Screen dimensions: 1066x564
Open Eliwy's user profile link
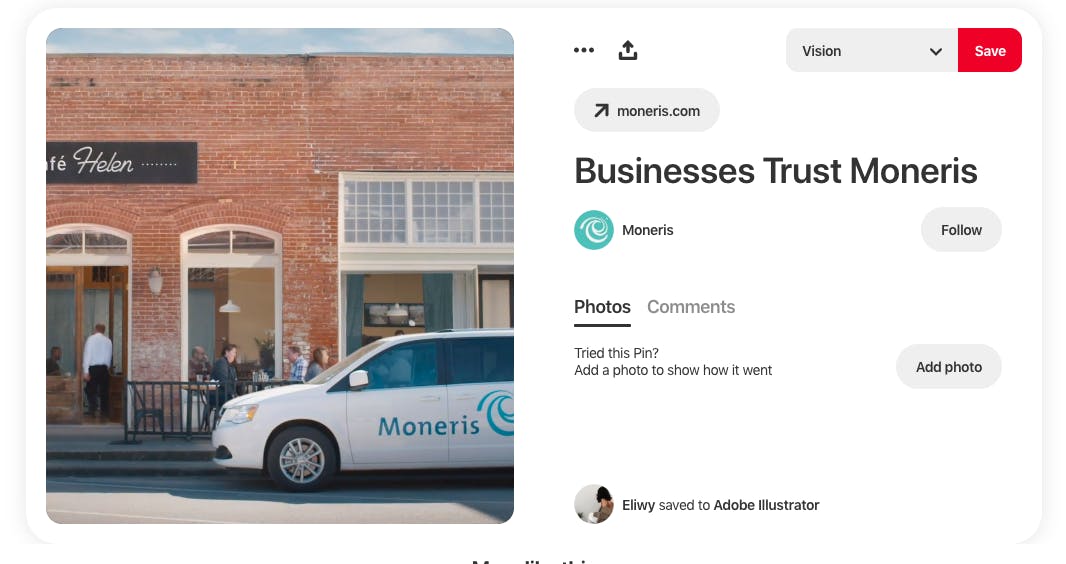point(638,506)
